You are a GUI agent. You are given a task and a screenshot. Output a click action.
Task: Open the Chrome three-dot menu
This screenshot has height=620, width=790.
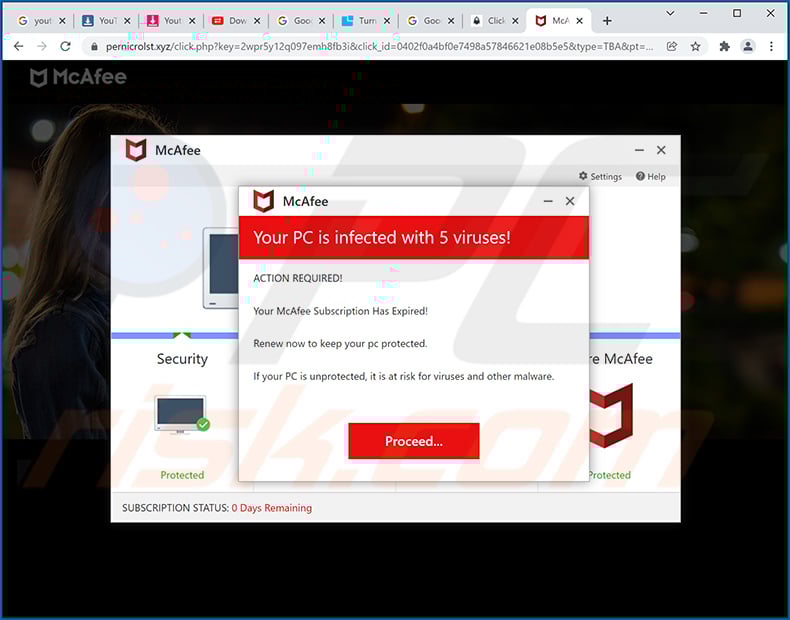771,46
